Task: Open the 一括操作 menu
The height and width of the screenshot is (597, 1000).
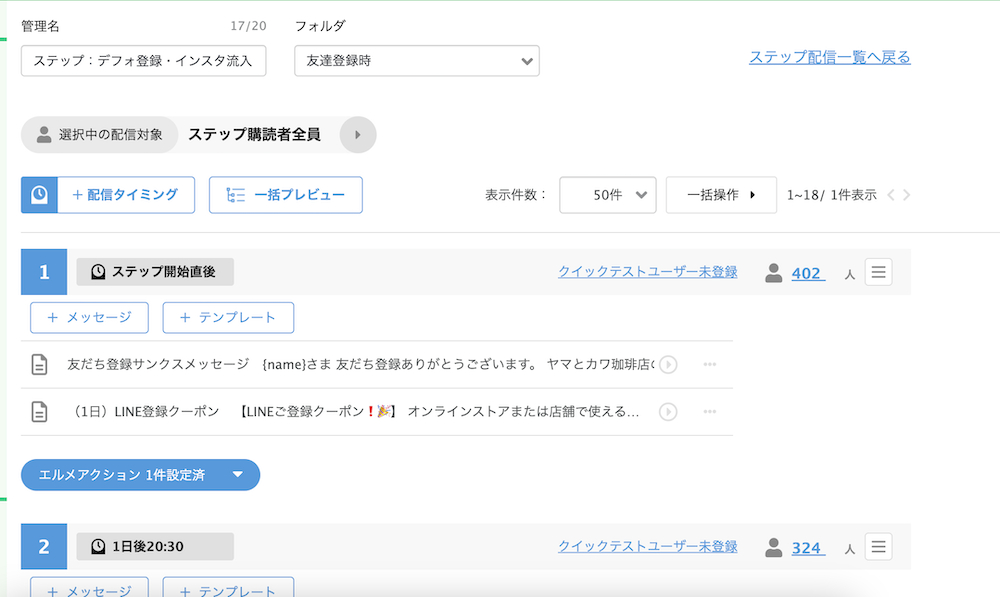Action: [x=721, y=194]
